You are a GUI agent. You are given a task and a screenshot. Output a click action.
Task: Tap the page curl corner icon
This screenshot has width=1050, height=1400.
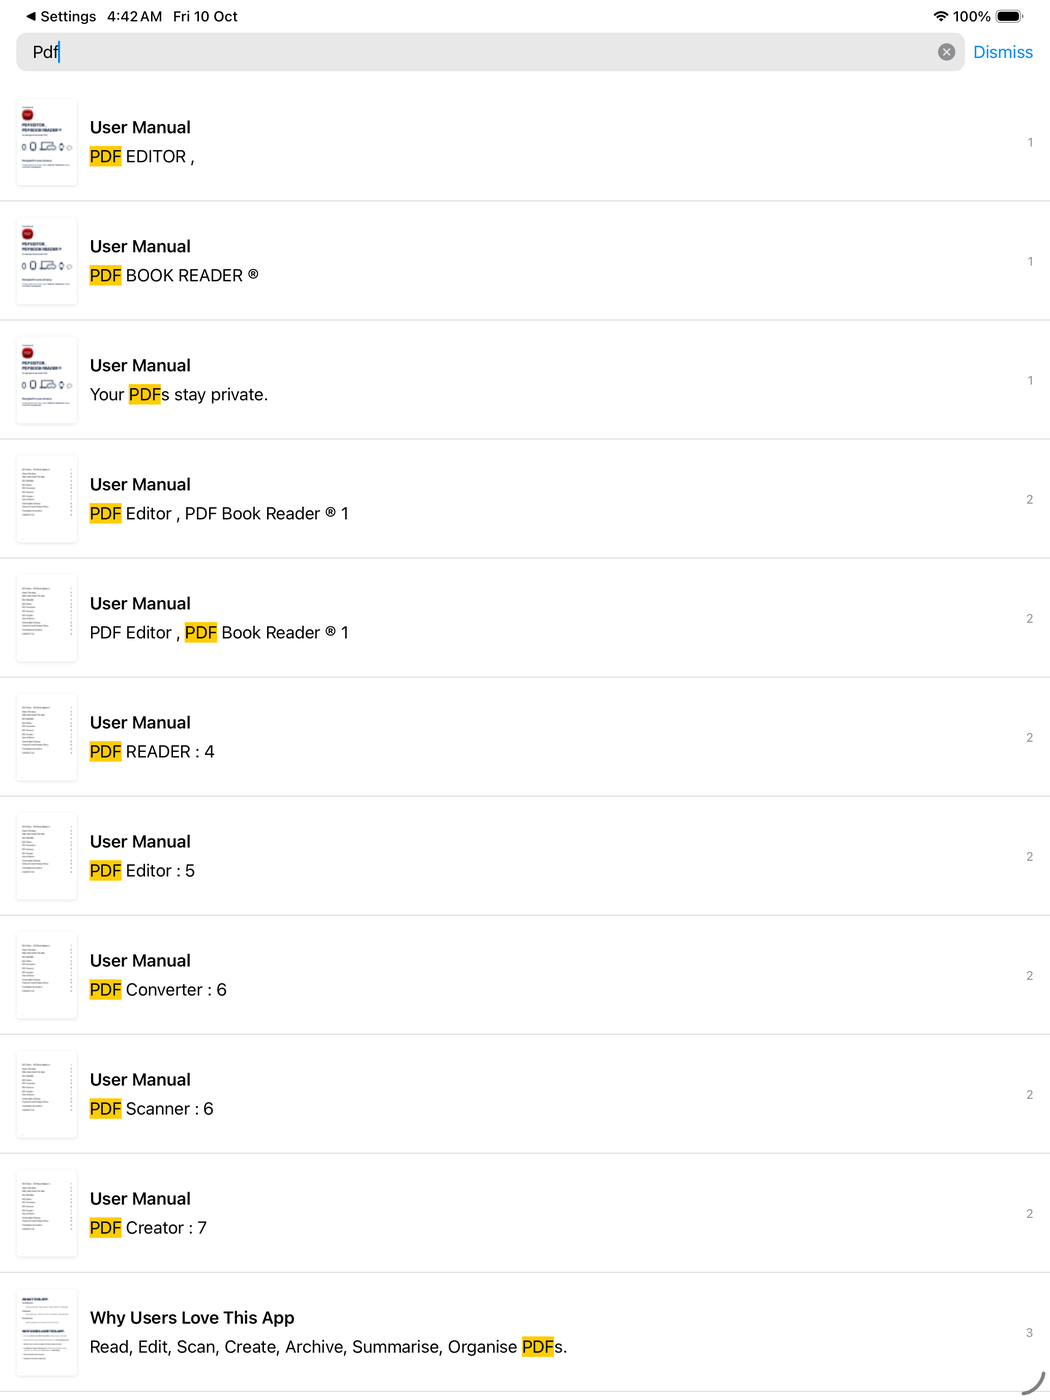pos(1033,1383)
